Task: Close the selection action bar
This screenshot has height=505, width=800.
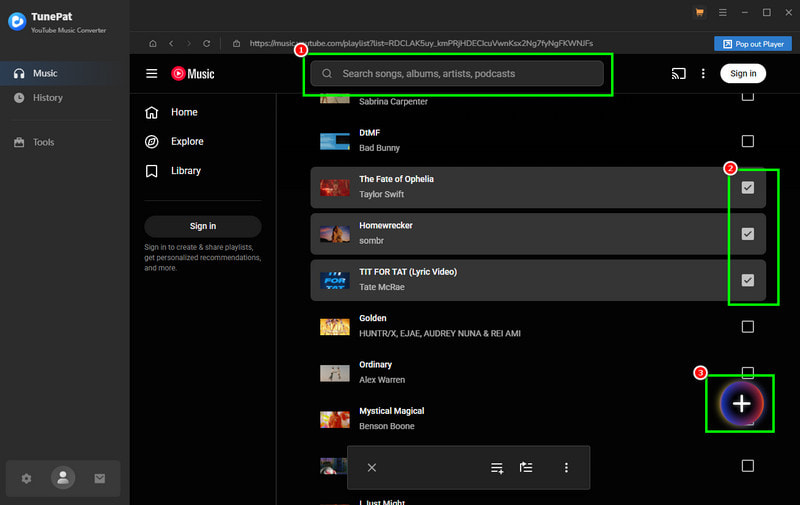Action: pyautogui.click(x=372, y=468)
